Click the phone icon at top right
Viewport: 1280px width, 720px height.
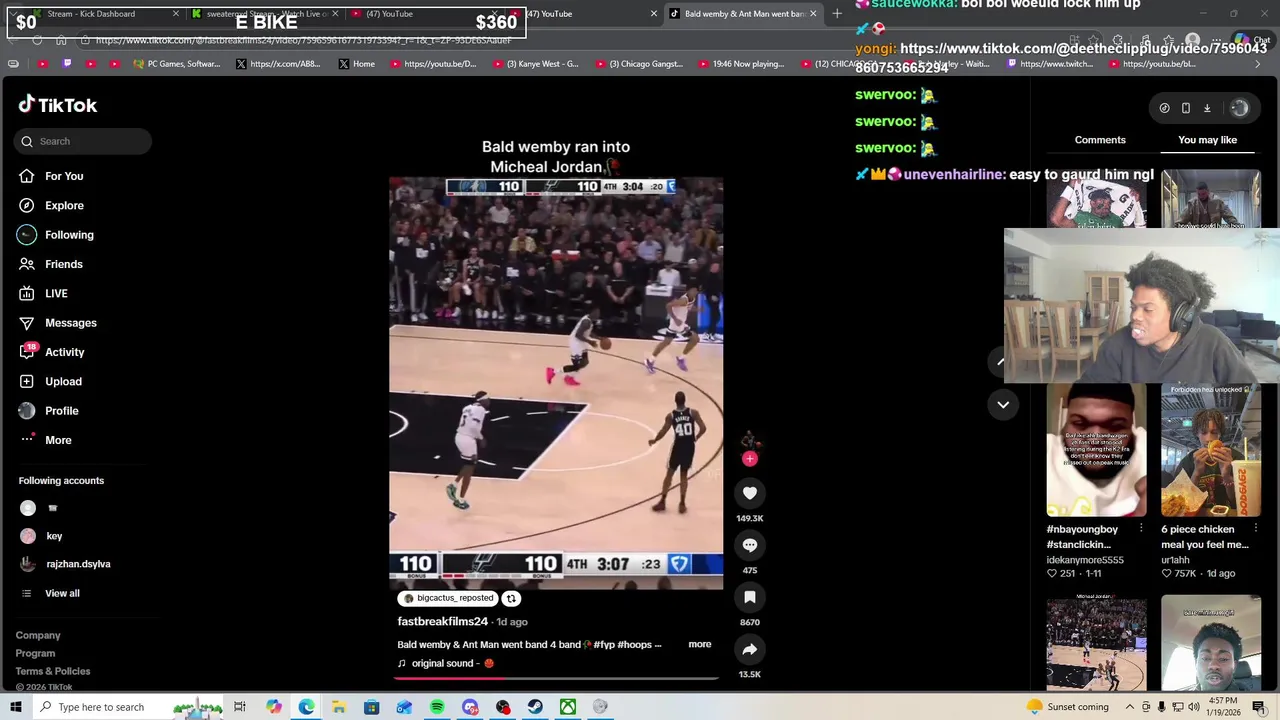(1186, 108)
